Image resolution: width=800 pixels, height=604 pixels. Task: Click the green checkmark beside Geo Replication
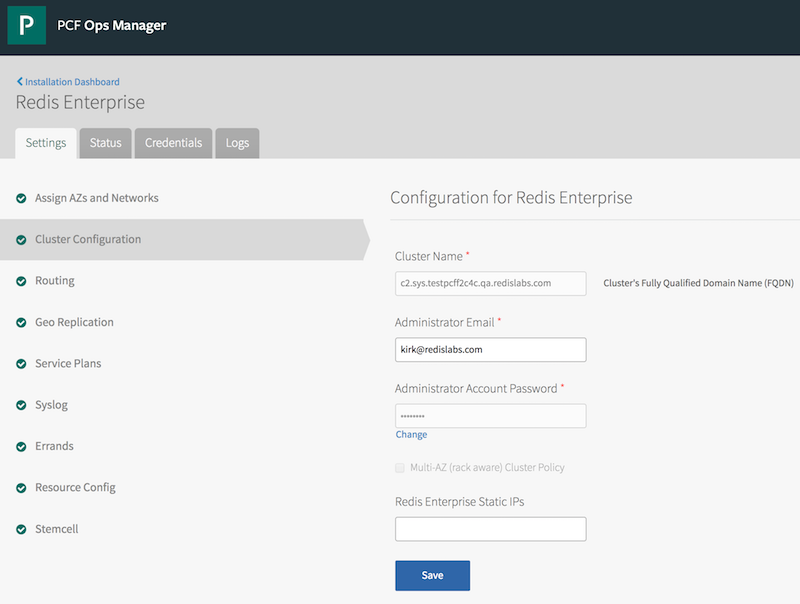coord(21,323)
